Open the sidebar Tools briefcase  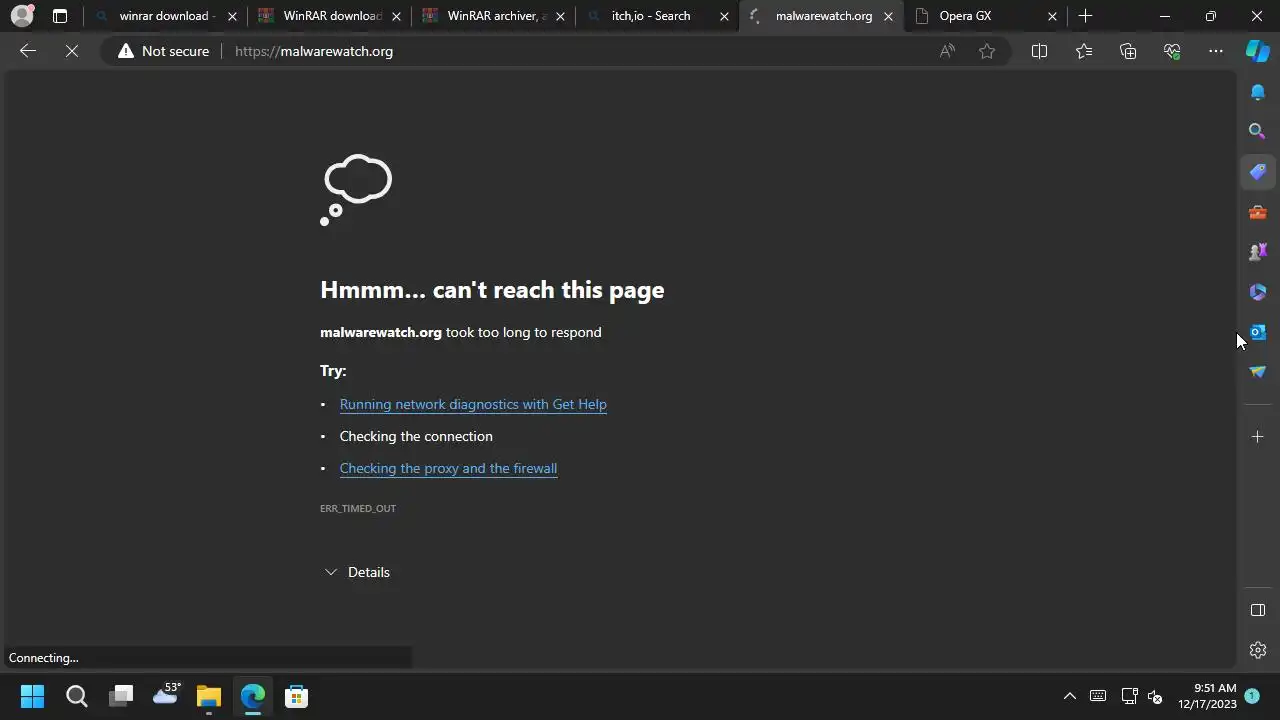1258,212
